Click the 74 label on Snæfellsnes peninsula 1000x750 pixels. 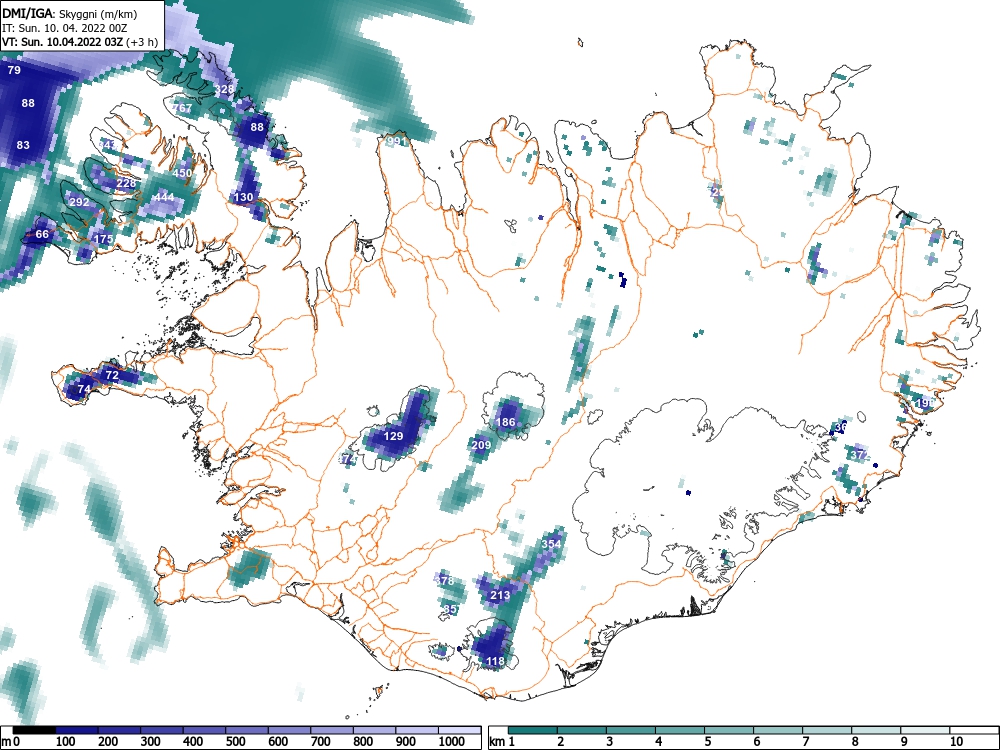[84, 389]
